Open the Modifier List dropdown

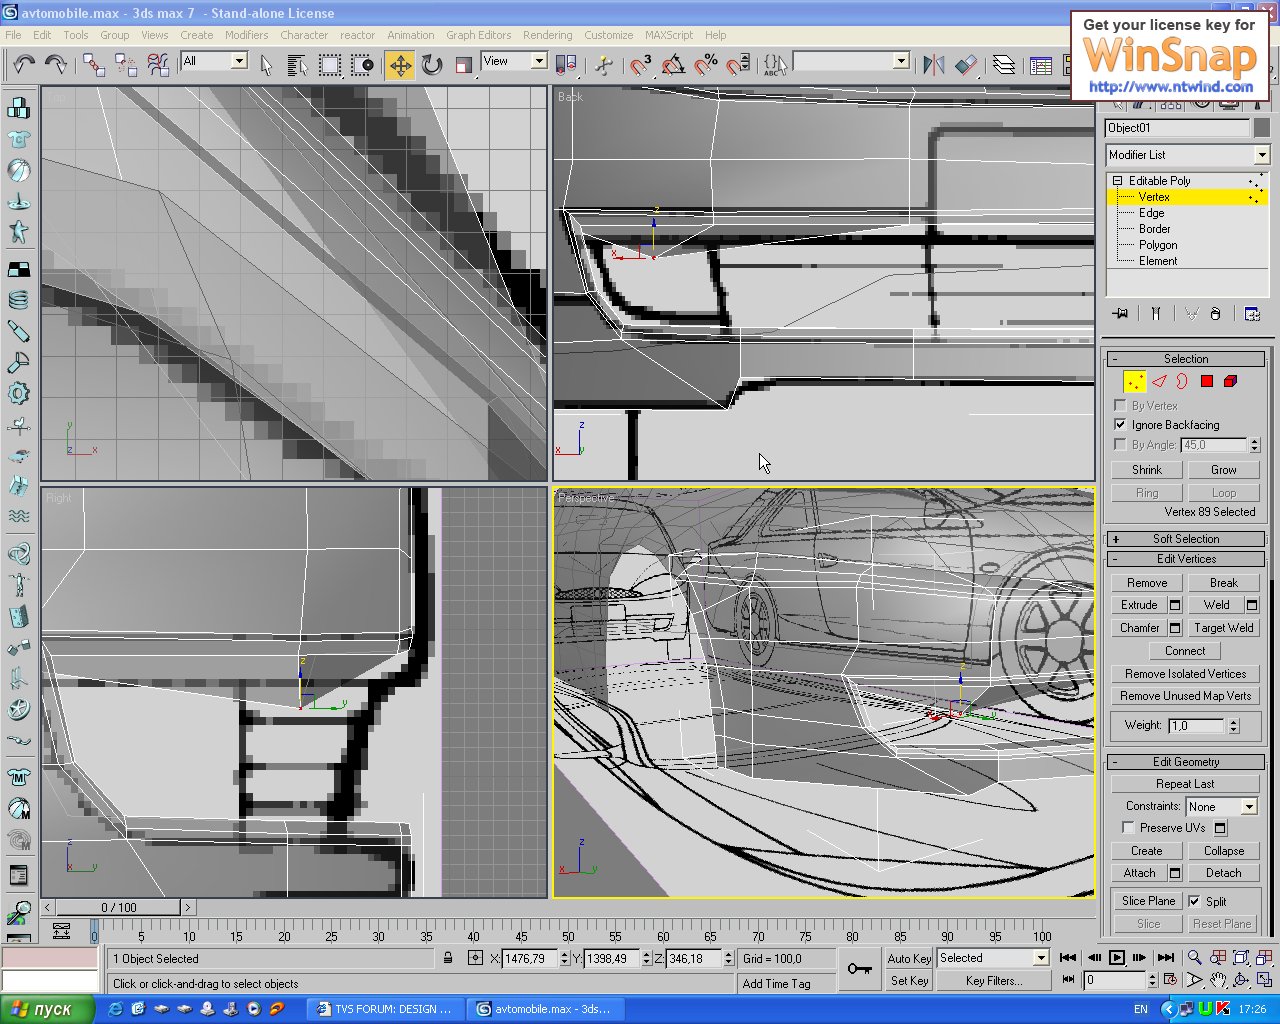tap(1187, 155)
